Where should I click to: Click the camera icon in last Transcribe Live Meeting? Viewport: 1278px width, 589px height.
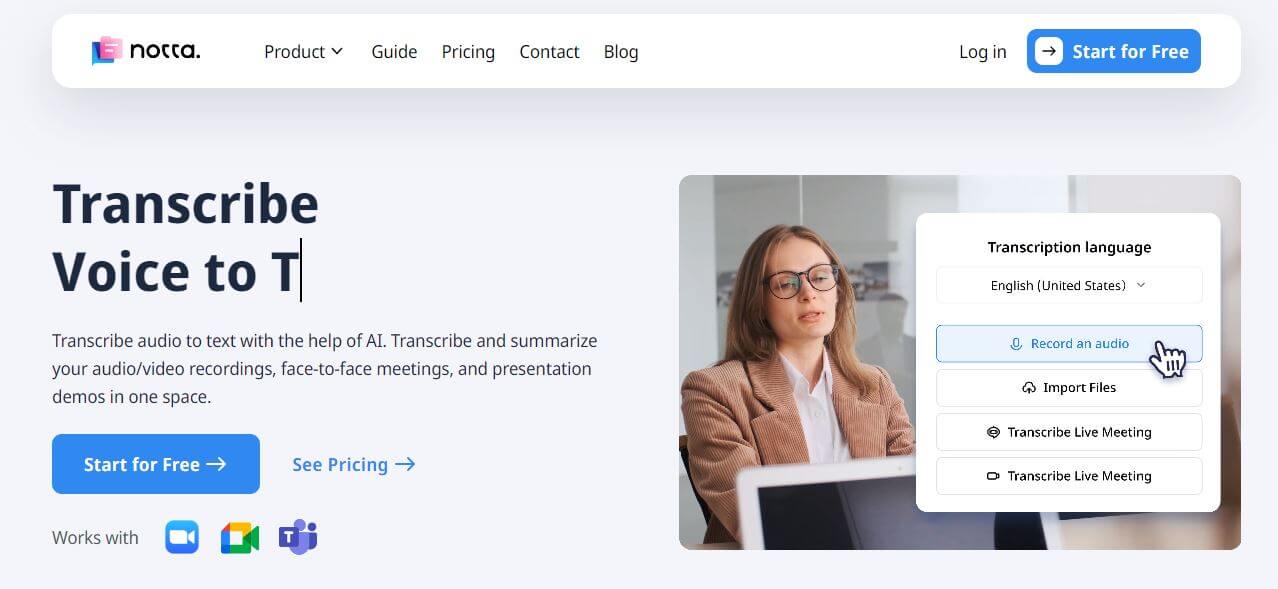(x=993, y=476)
